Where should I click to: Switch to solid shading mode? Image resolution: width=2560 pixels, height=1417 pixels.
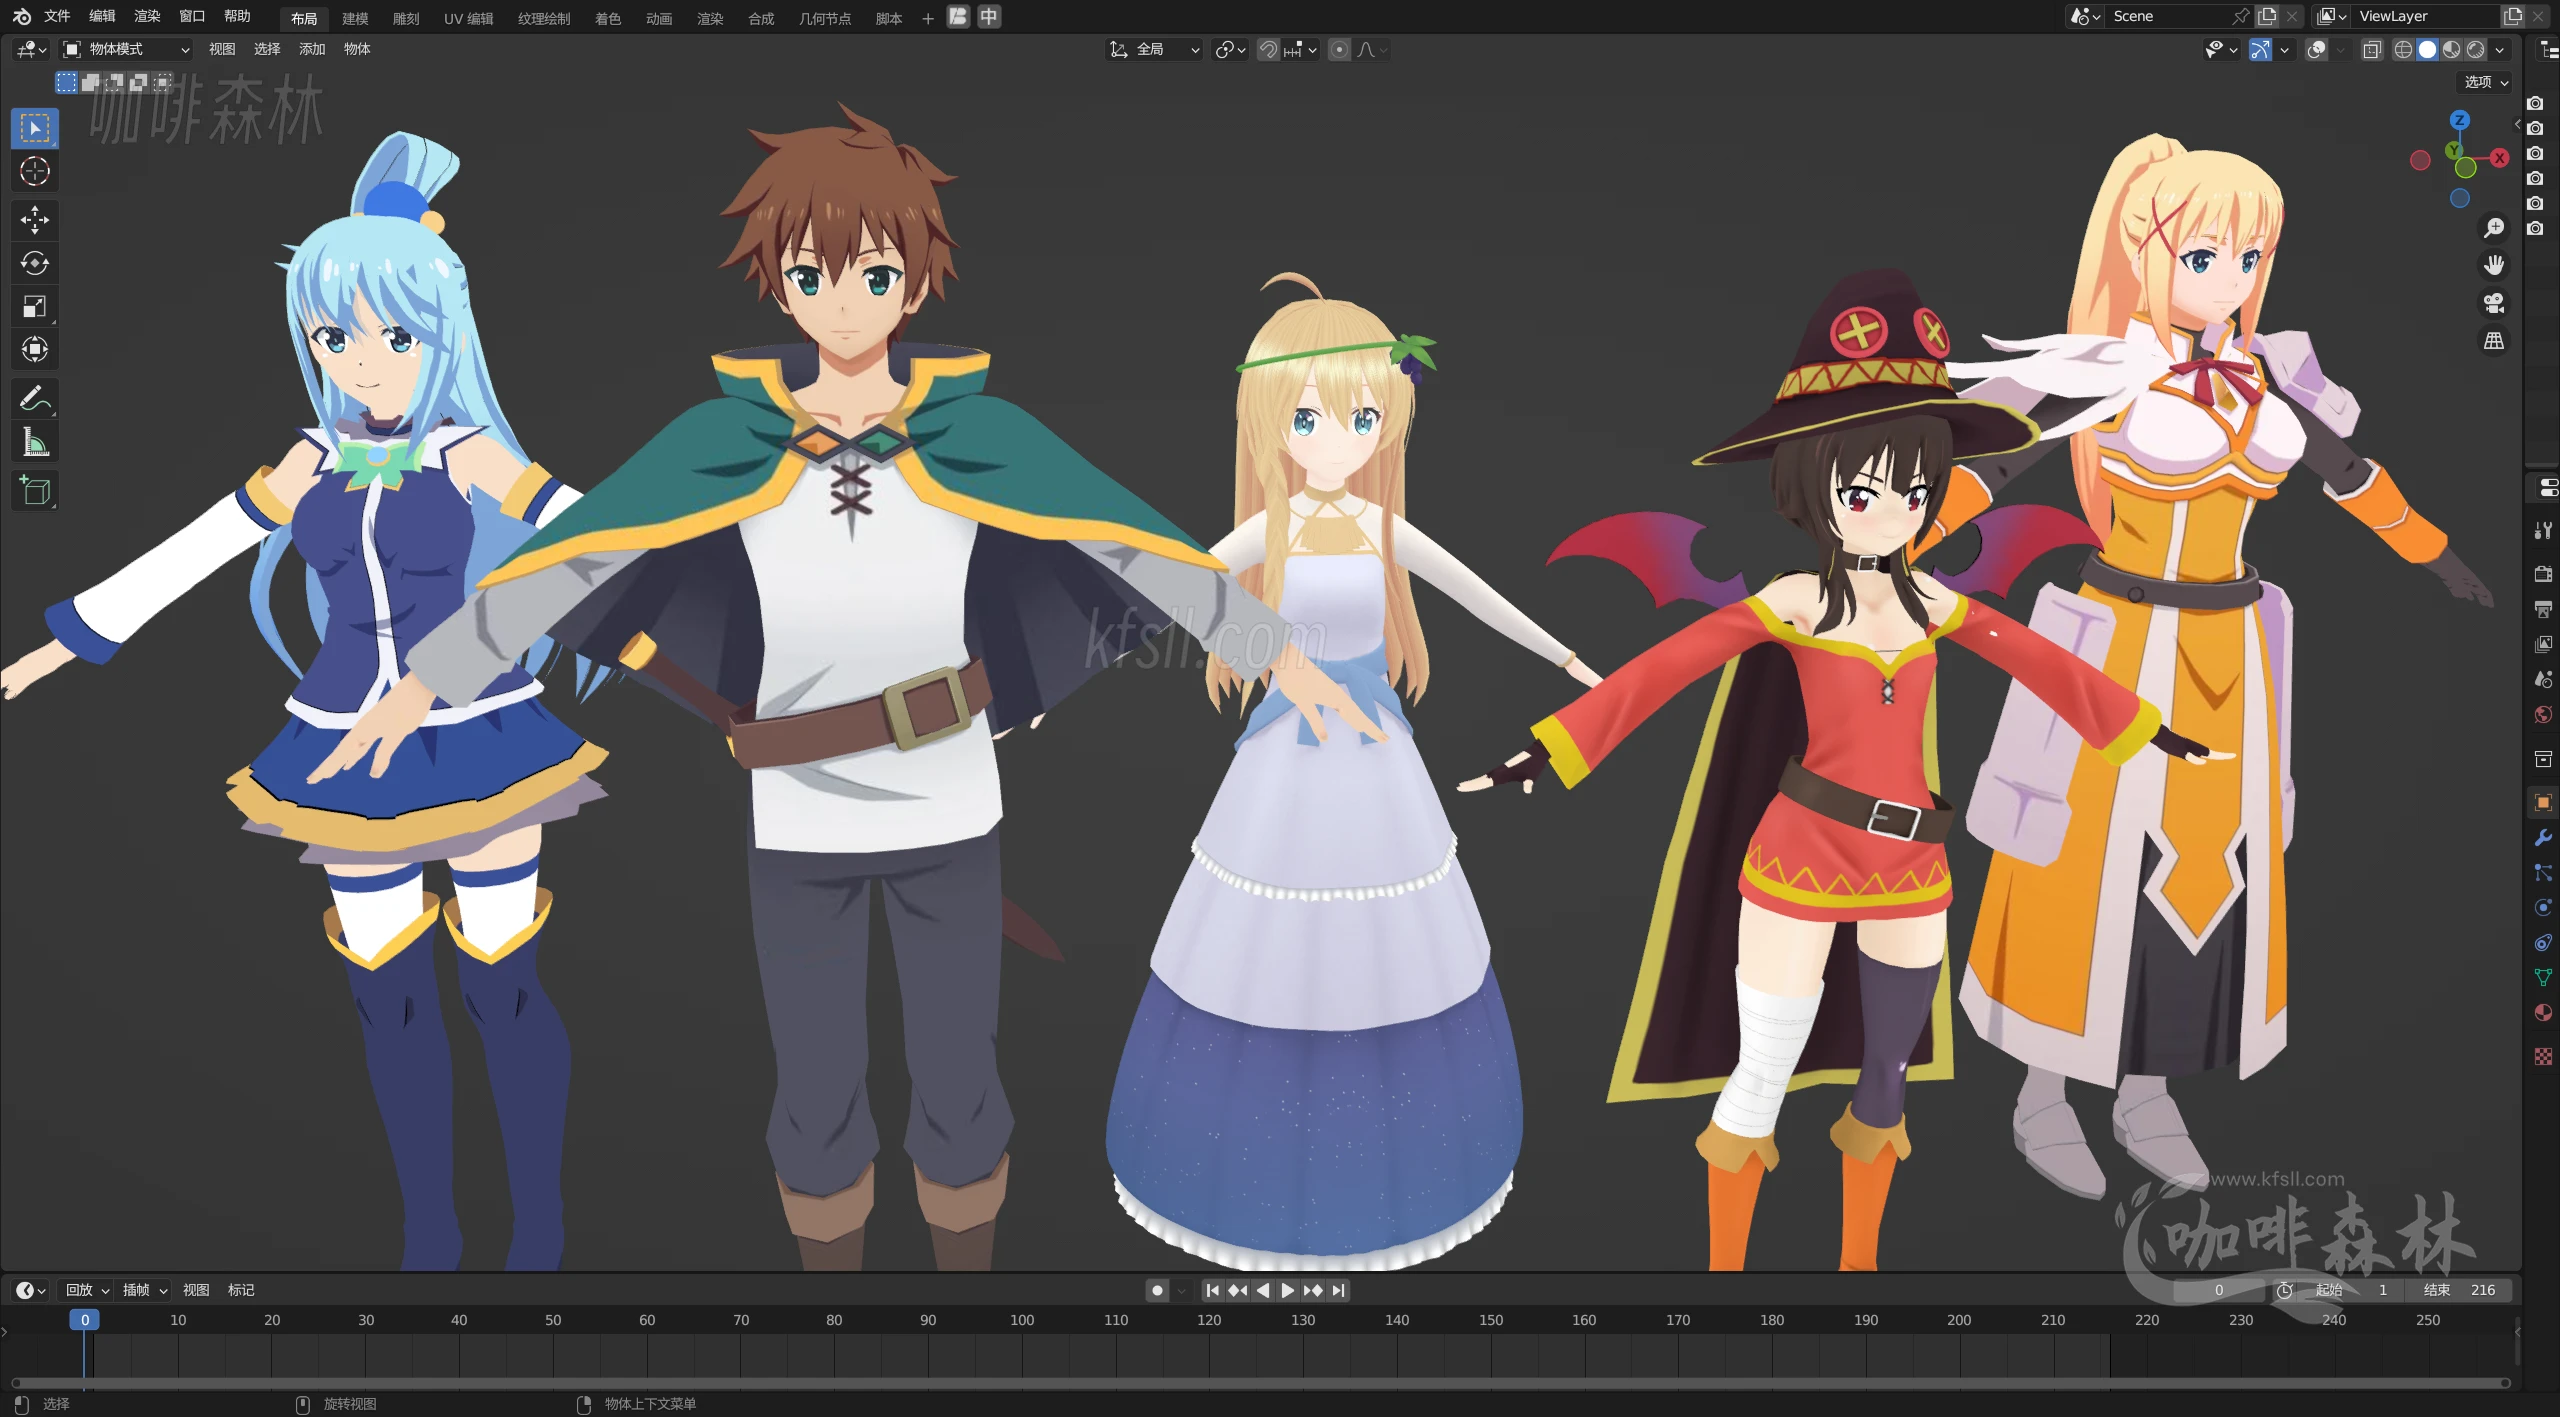(2427, 49)
